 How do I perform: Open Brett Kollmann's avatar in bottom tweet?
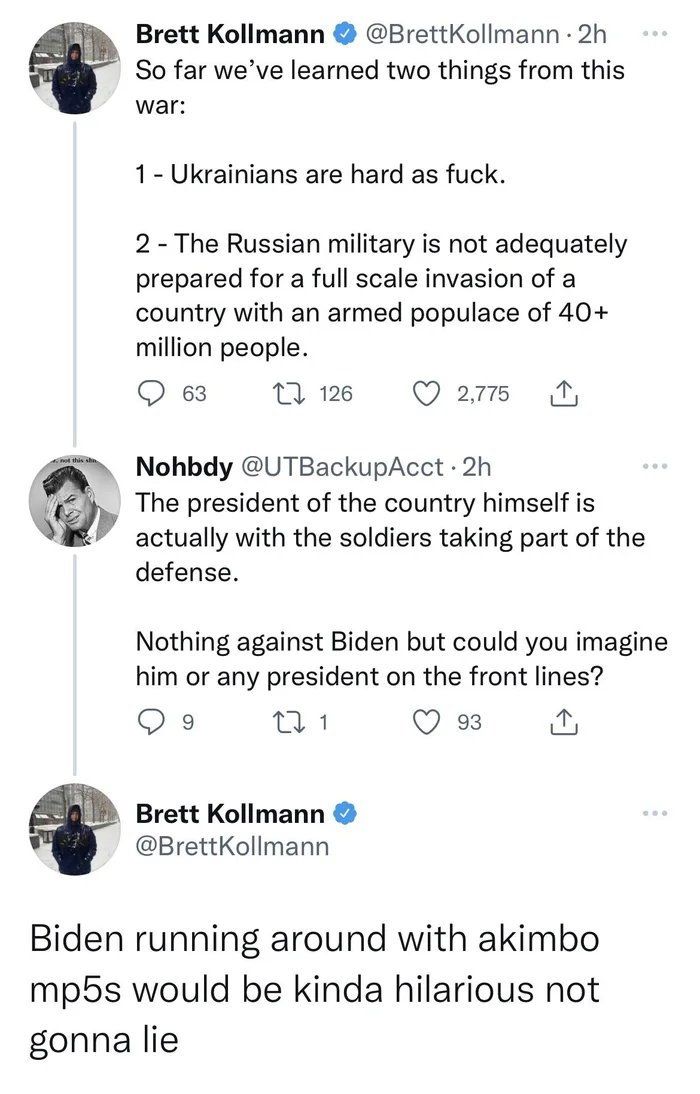point(75,830)
